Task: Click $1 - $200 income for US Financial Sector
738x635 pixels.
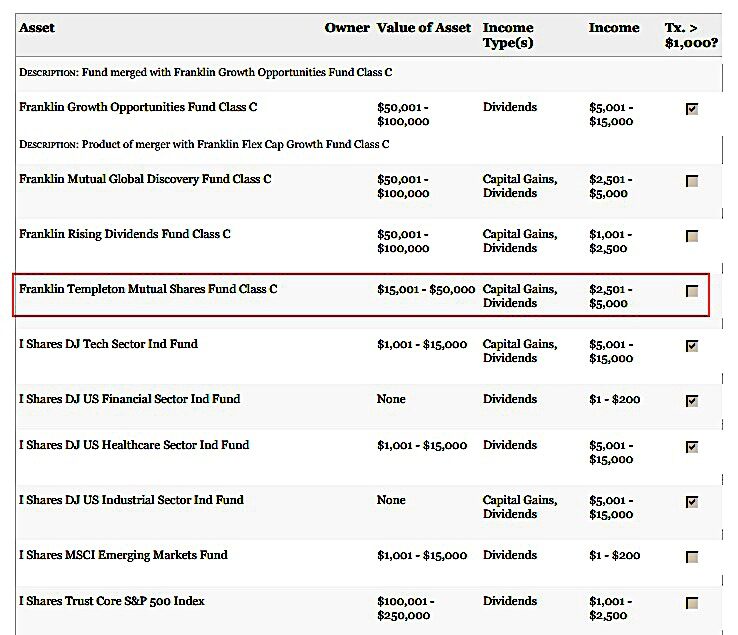Action: (615, 400)
